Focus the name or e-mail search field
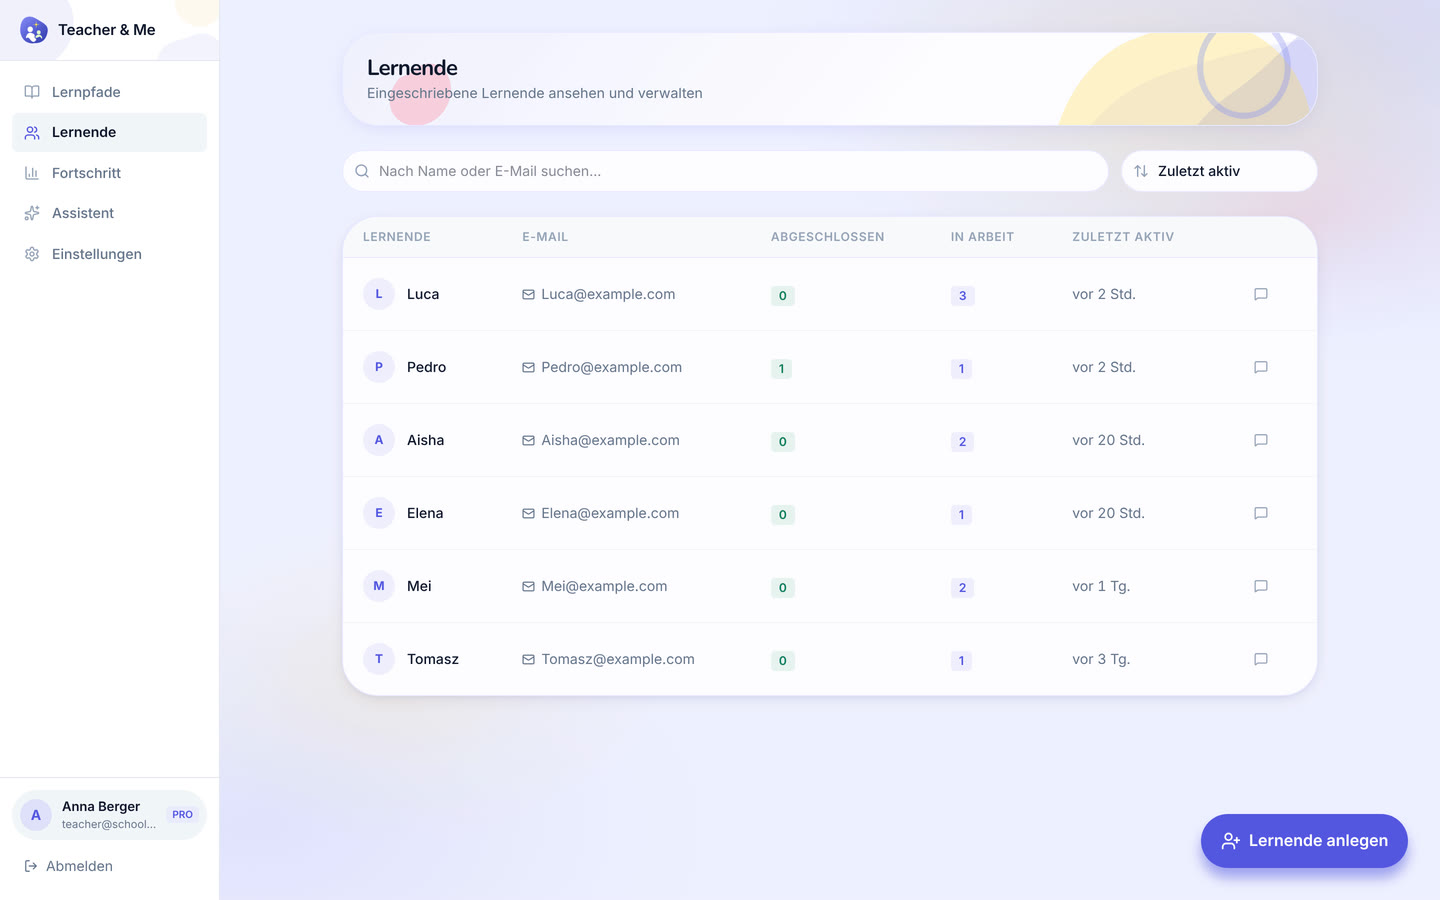1440x900 pixels. [x=725, y=171]
